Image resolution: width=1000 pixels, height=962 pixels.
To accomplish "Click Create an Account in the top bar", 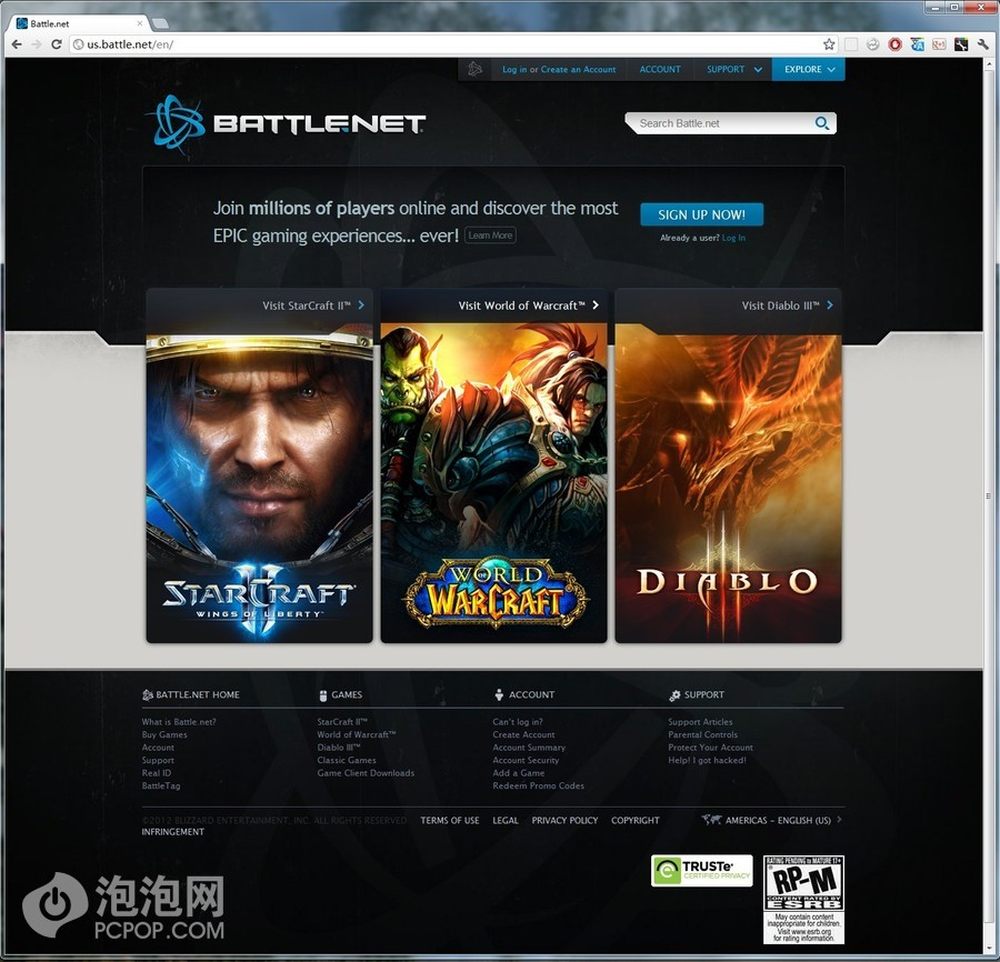I will [x=578, y=69].
